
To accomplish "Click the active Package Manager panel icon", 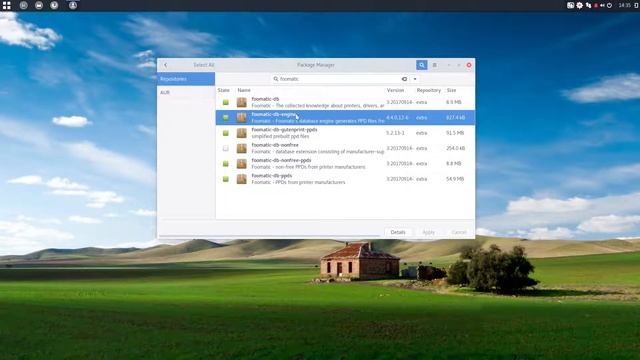I will coord(73,5).
